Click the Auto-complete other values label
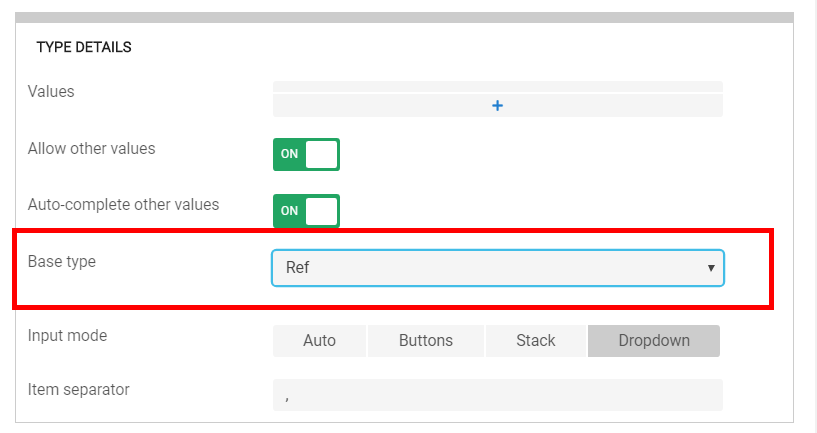 coord(123,205)
